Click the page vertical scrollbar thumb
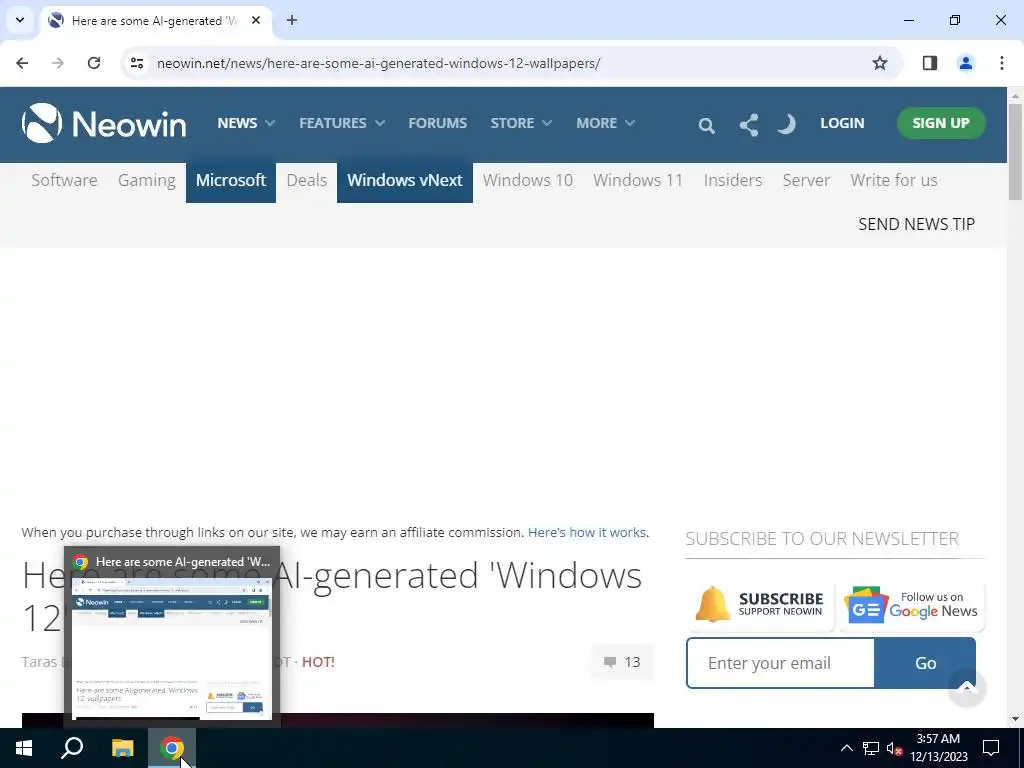 (x=1014, y=152)
